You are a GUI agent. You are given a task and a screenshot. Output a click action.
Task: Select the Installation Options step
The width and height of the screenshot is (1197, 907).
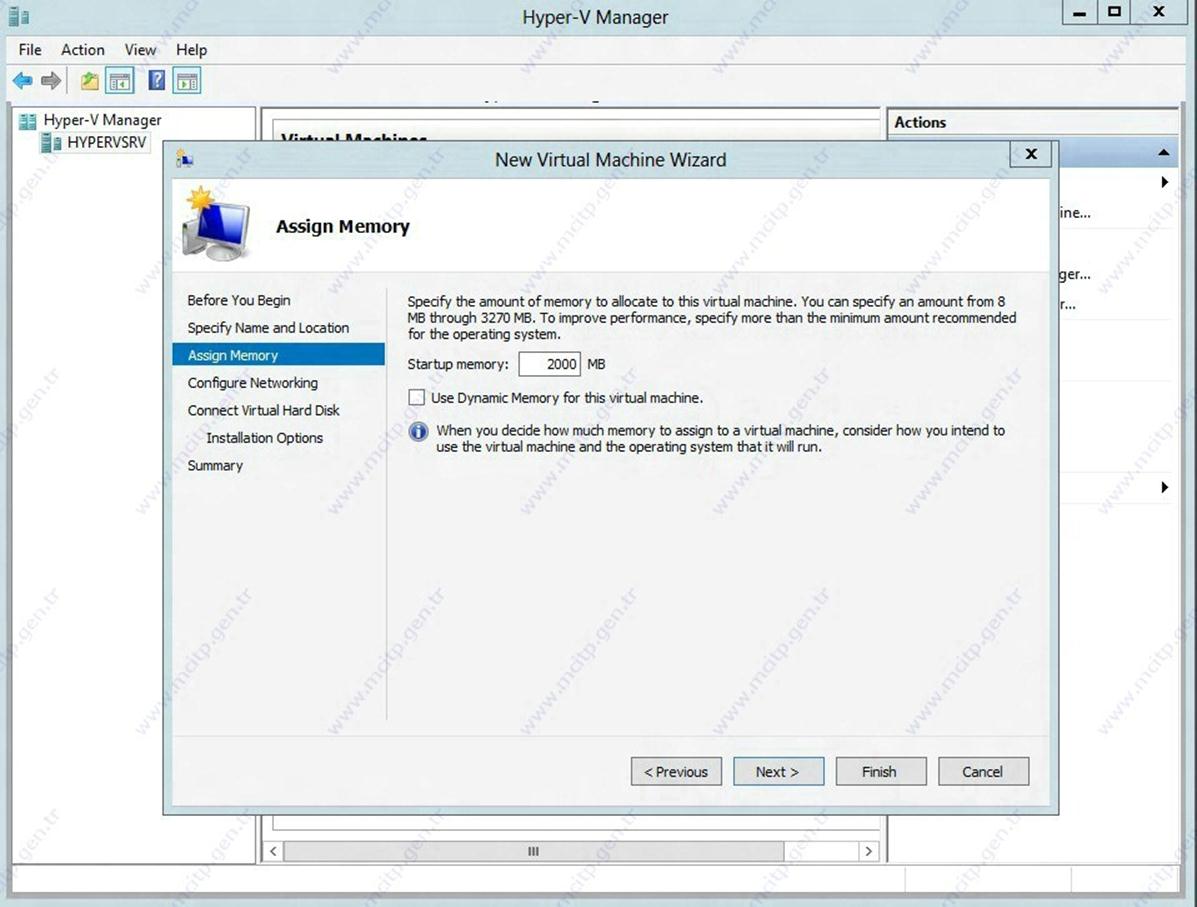pyautogui.click(x=264, y=437)
